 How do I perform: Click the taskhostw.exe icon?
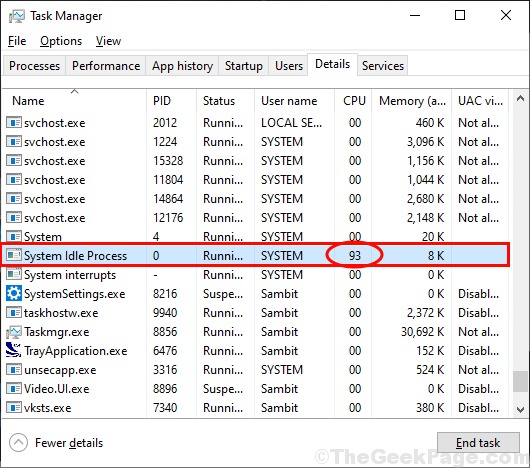[14, 313]
